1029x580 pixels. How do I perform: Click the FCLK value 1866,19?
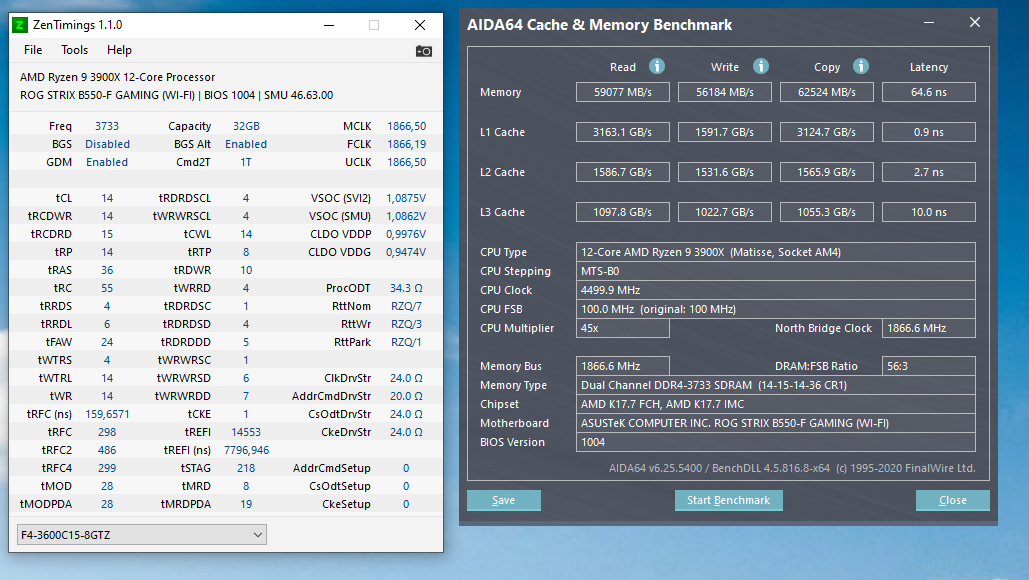point(406,144)
